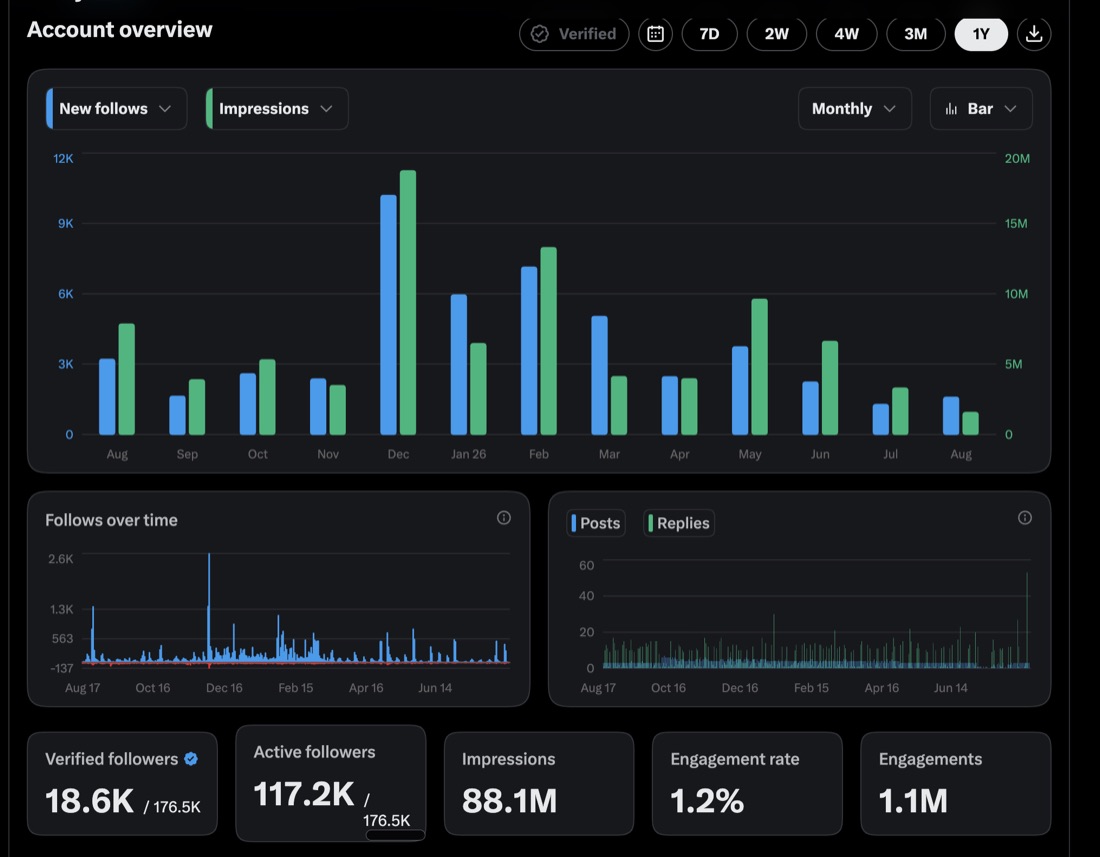Click the Active followers stat card
This screenshot has height=857, width=1100.
(330, 783)
